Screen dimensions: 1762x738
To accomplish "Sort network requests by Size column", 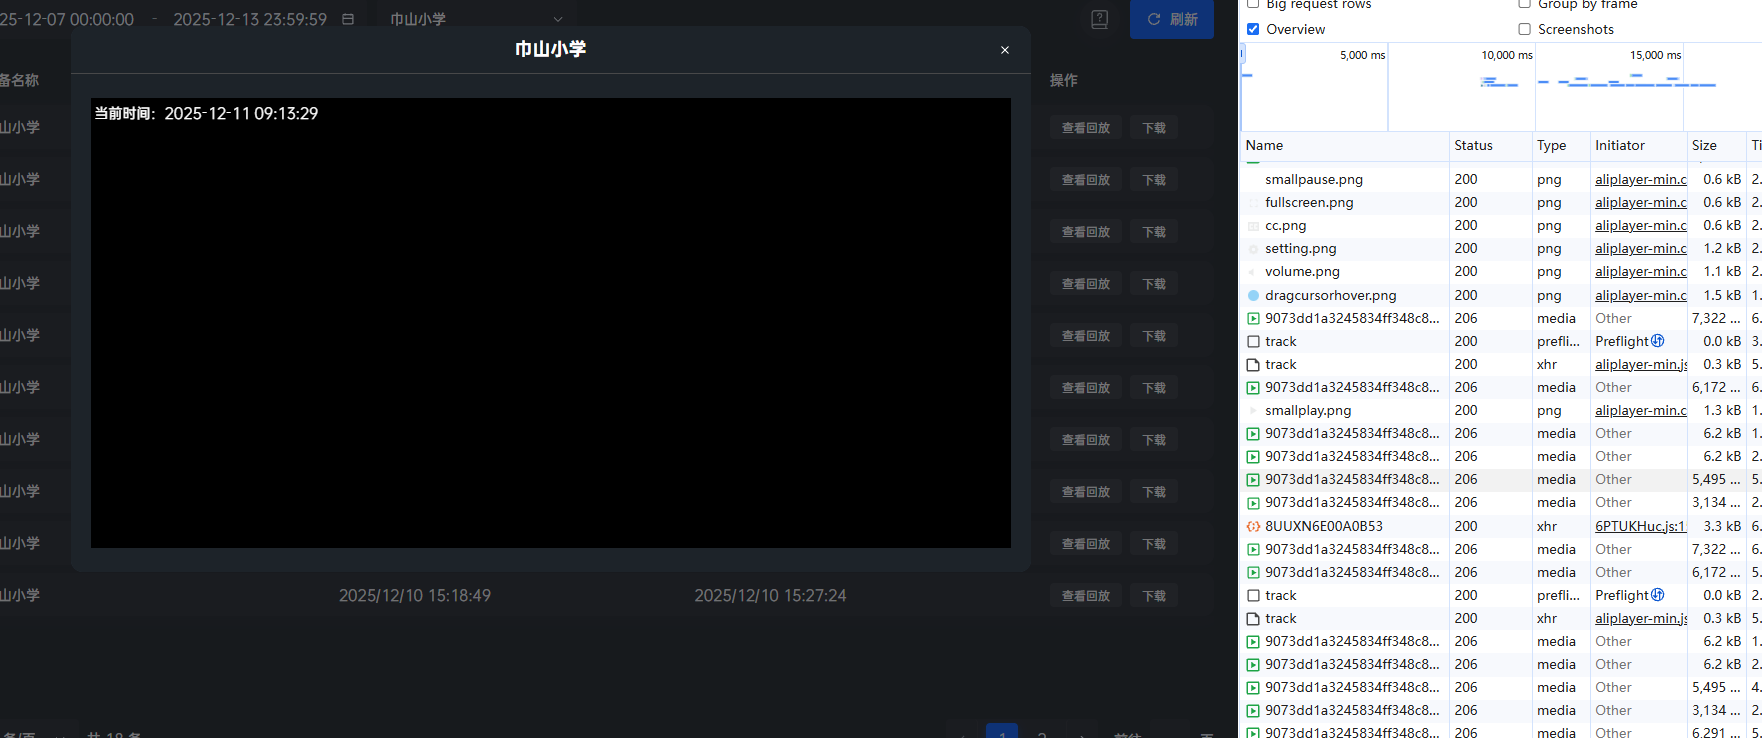I will pos(1716,145).
